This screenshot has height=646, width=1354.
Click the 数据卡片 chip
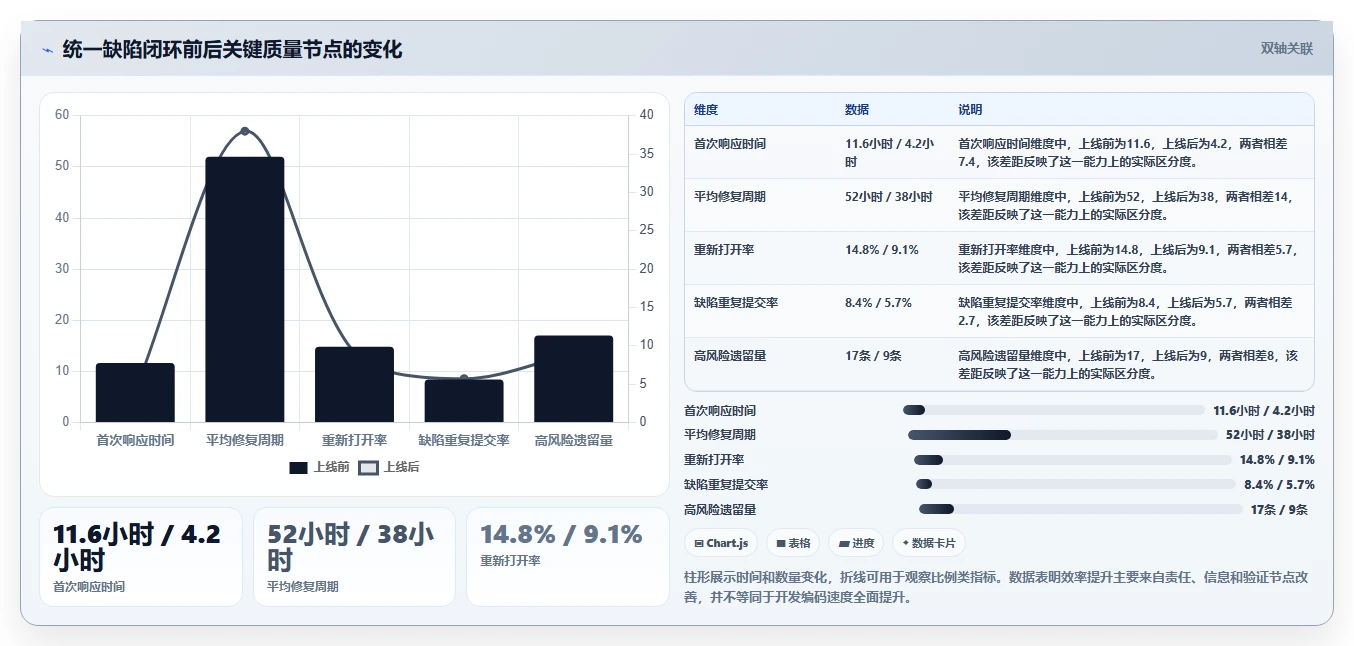pos(929,543)
